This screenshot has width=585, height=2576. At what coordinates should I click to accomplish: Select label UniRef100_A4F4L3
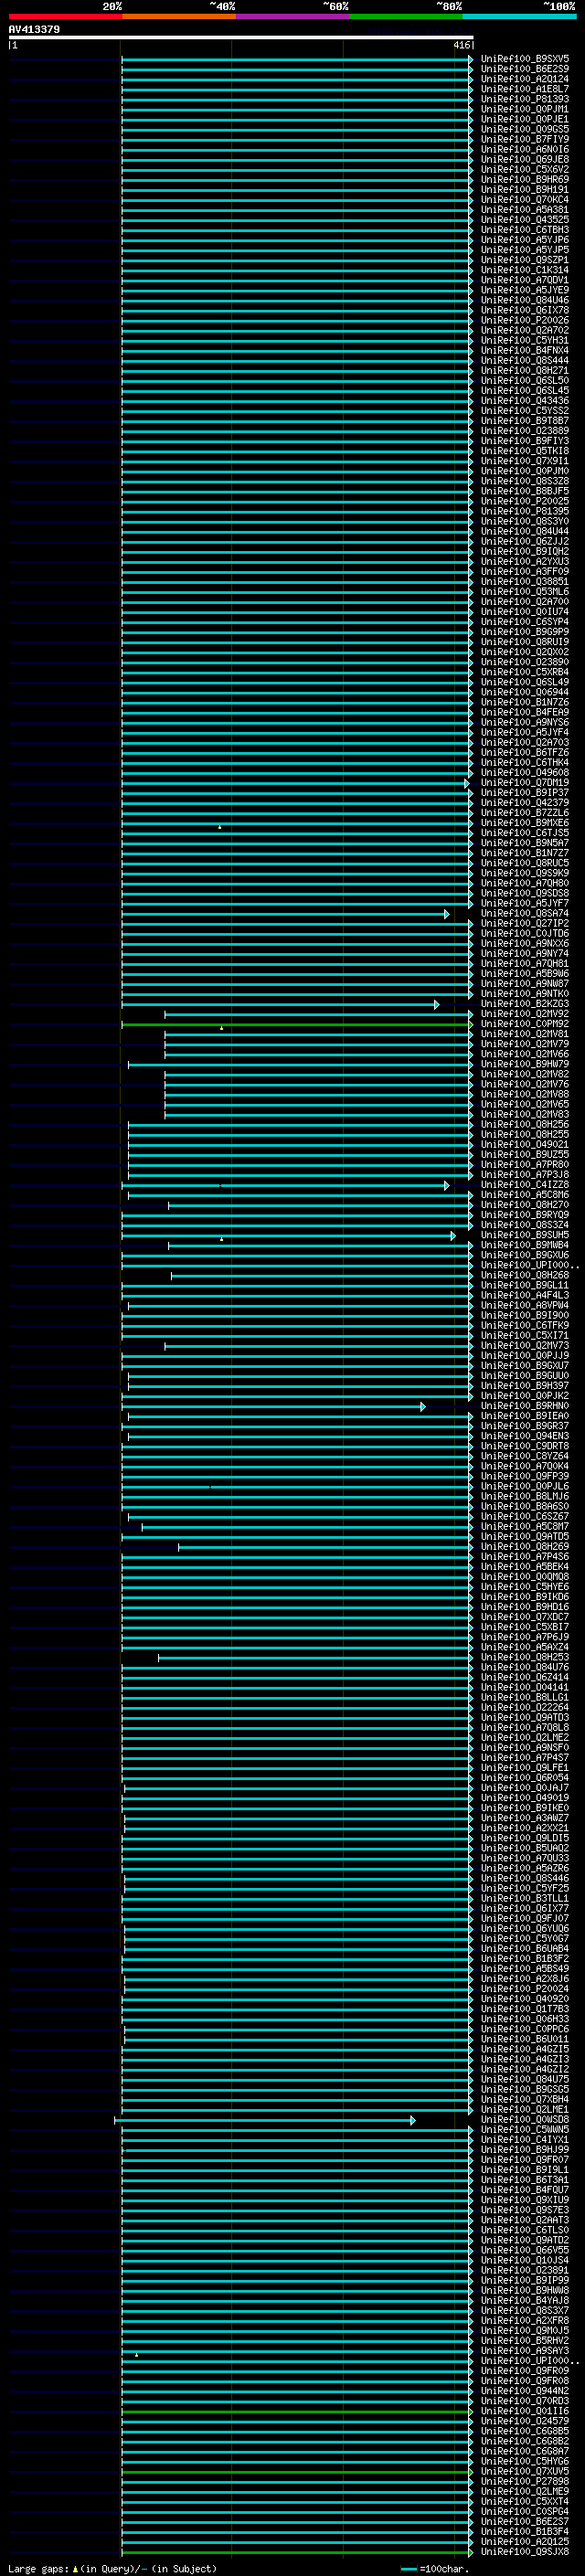(x=524, y=1296)
